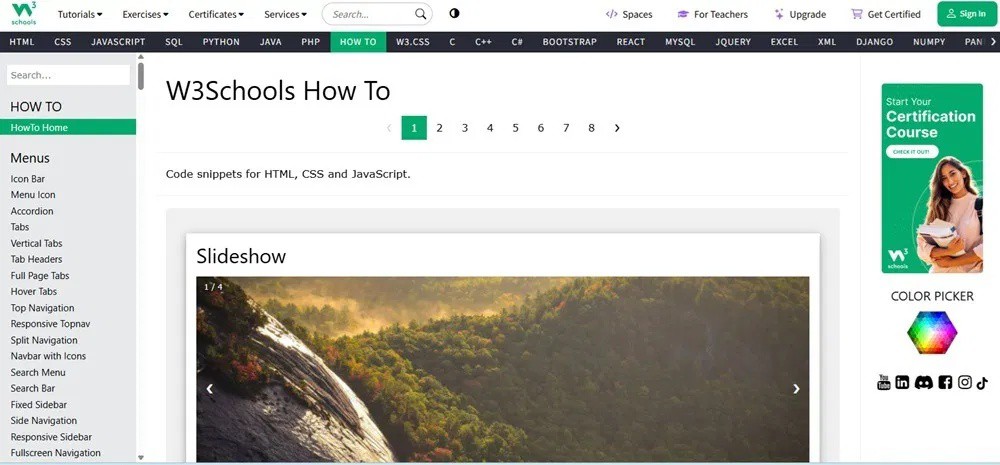Open Menu Icon in sidebar
Screen dimensions: 1000x465
33,195
